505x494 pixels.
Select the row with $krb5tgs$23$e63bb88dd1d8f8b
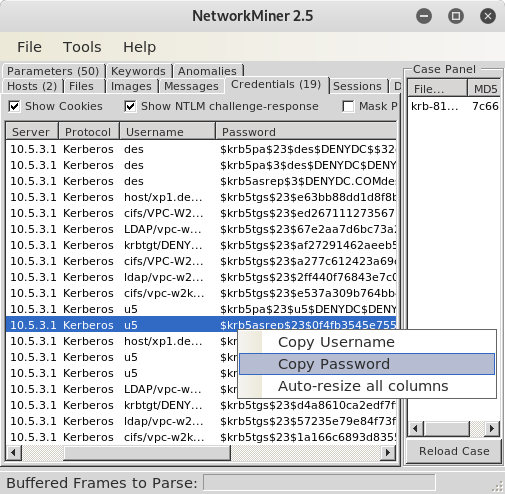click(201, 197)
